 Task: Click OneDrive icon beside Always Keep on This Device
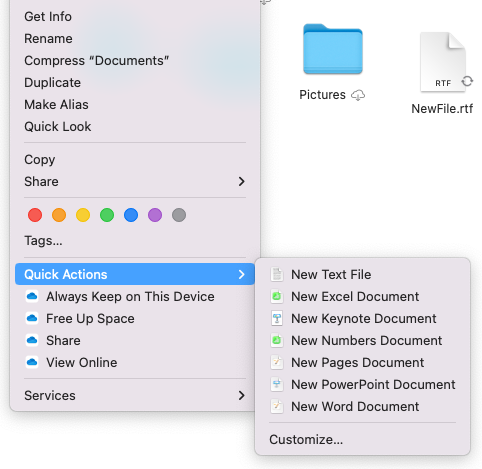(x=32, y=296)
